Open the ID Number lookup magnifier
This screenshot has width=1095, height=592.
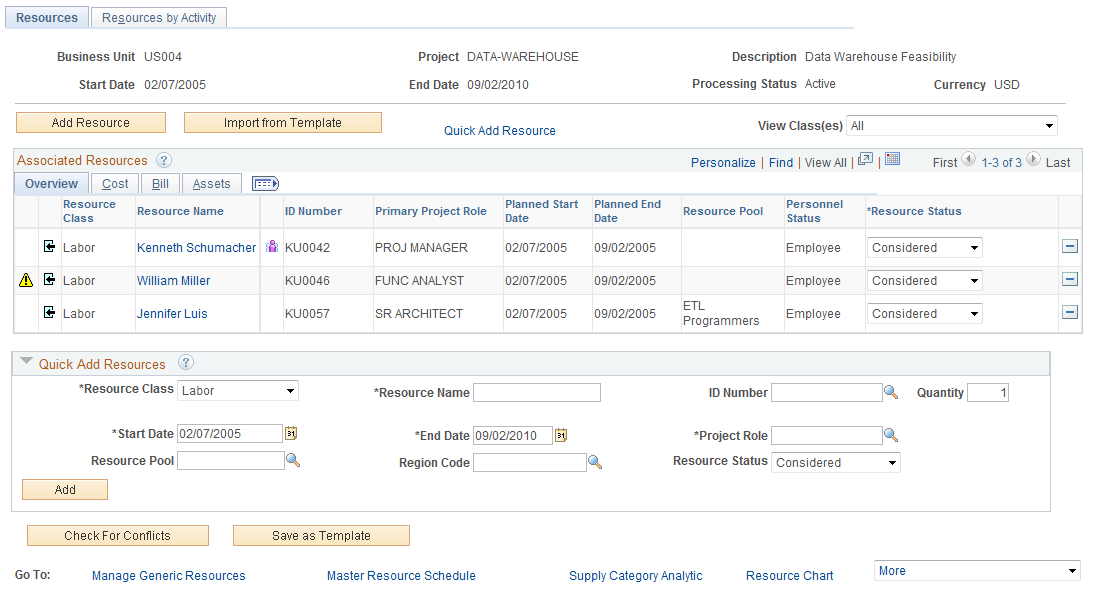click(891, 392)
